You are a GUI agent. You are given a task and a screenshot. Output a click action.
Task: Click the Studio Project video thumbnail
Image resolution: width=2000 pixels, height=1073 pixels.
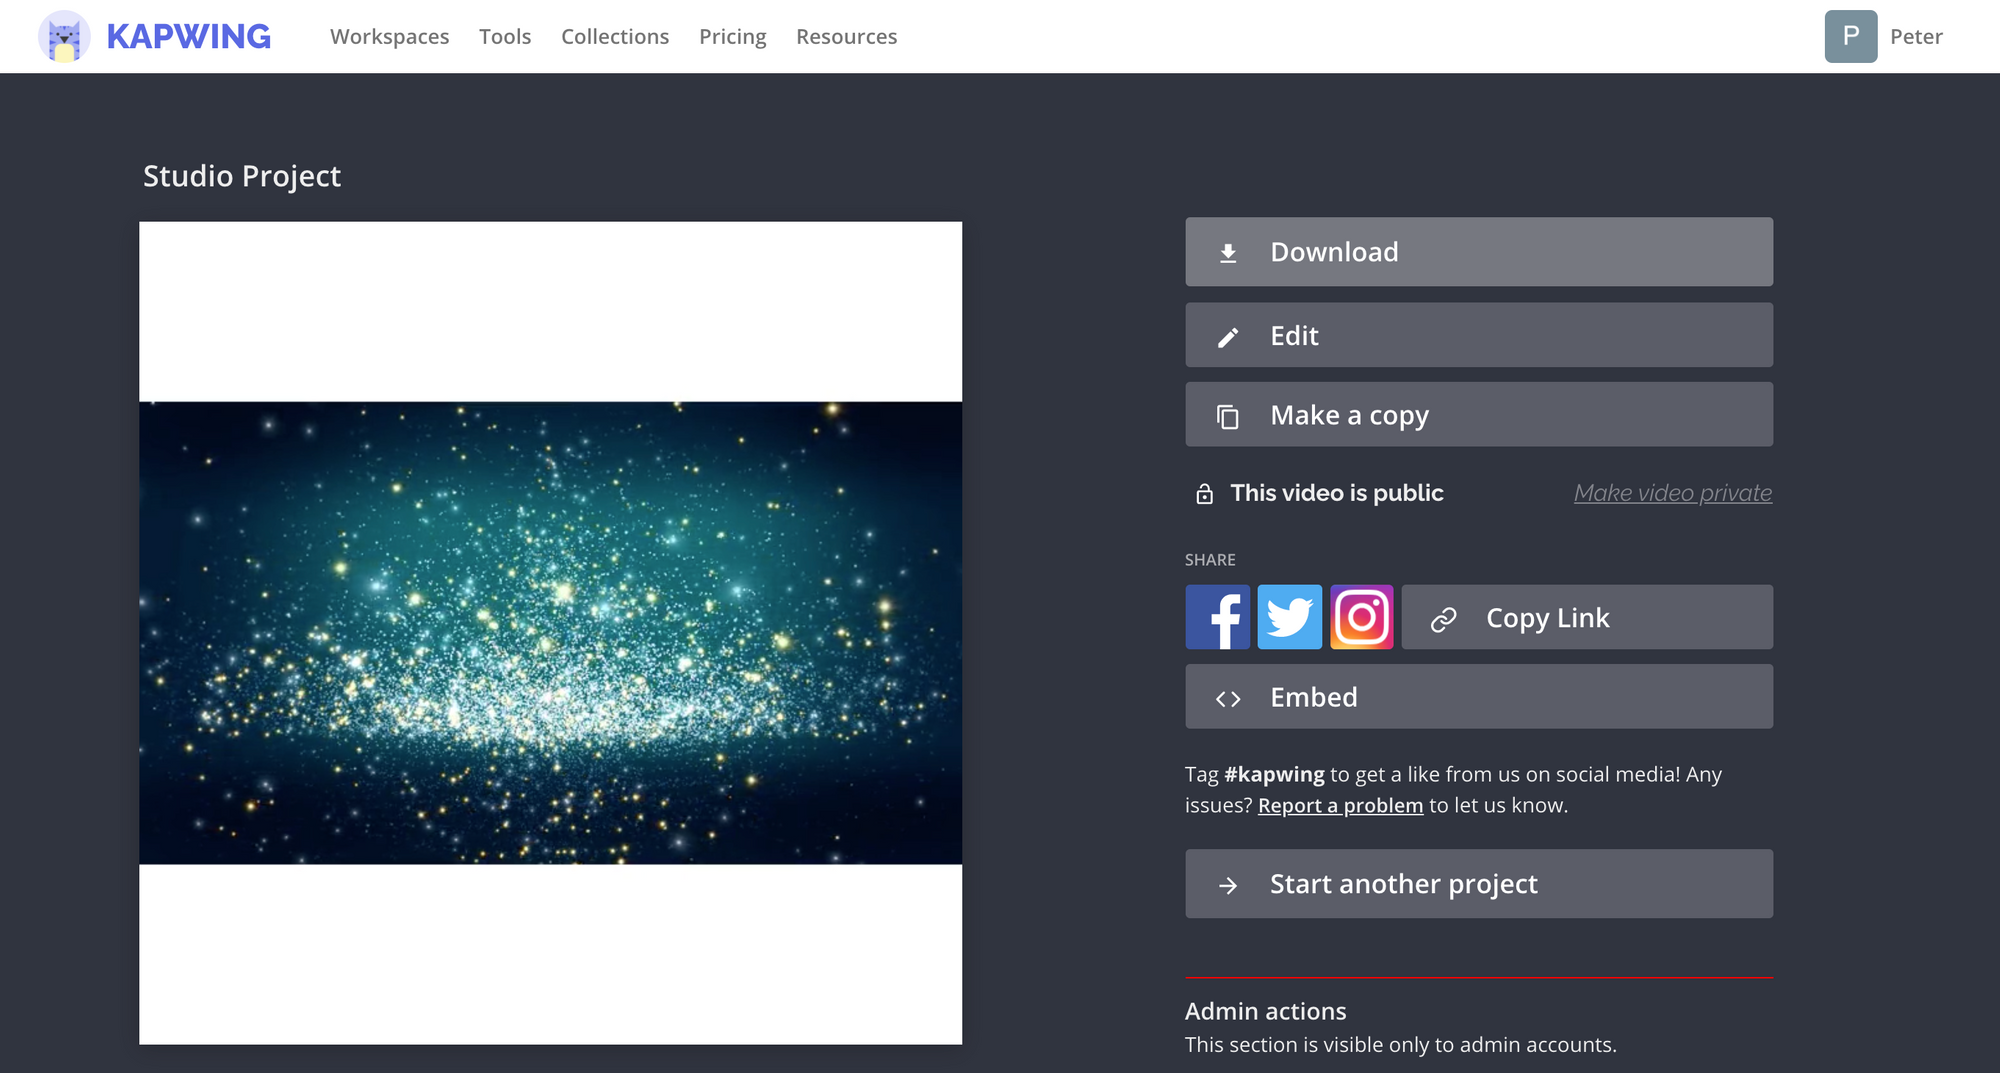coord(550,630)
